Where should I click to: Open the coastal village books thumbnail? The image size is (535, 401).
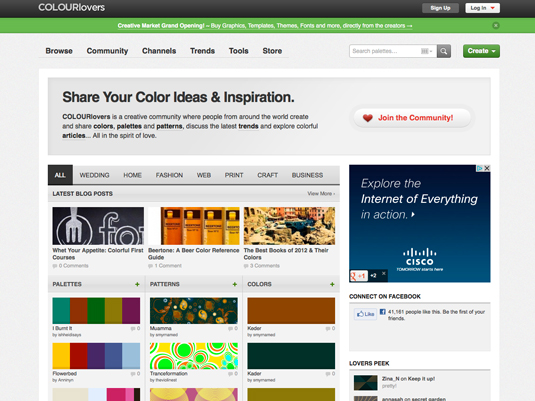pos(289,226)
